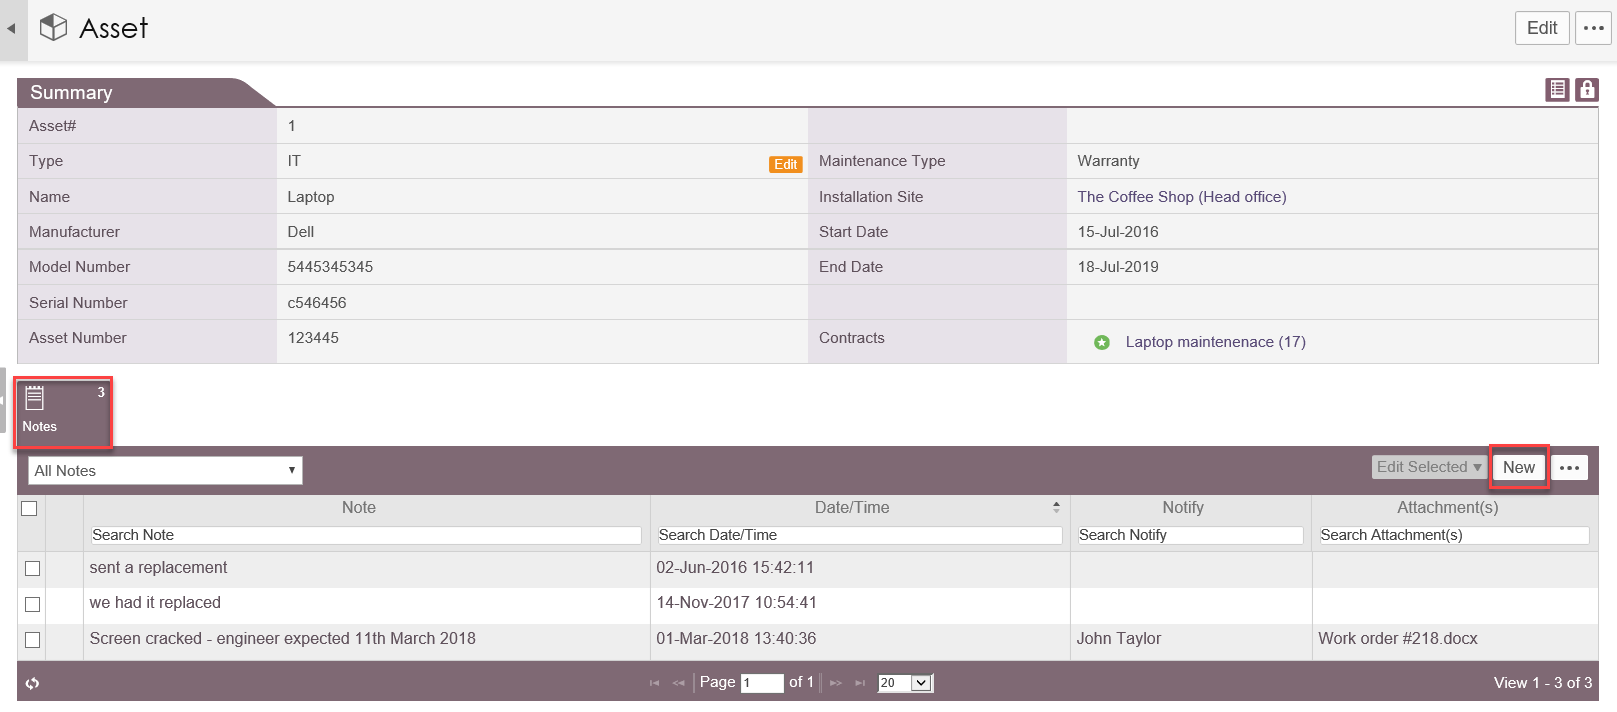The image size is (1617, 712).
Task: Open Laptop maintenenace (17) contract link
Action: coord(1215,342)
